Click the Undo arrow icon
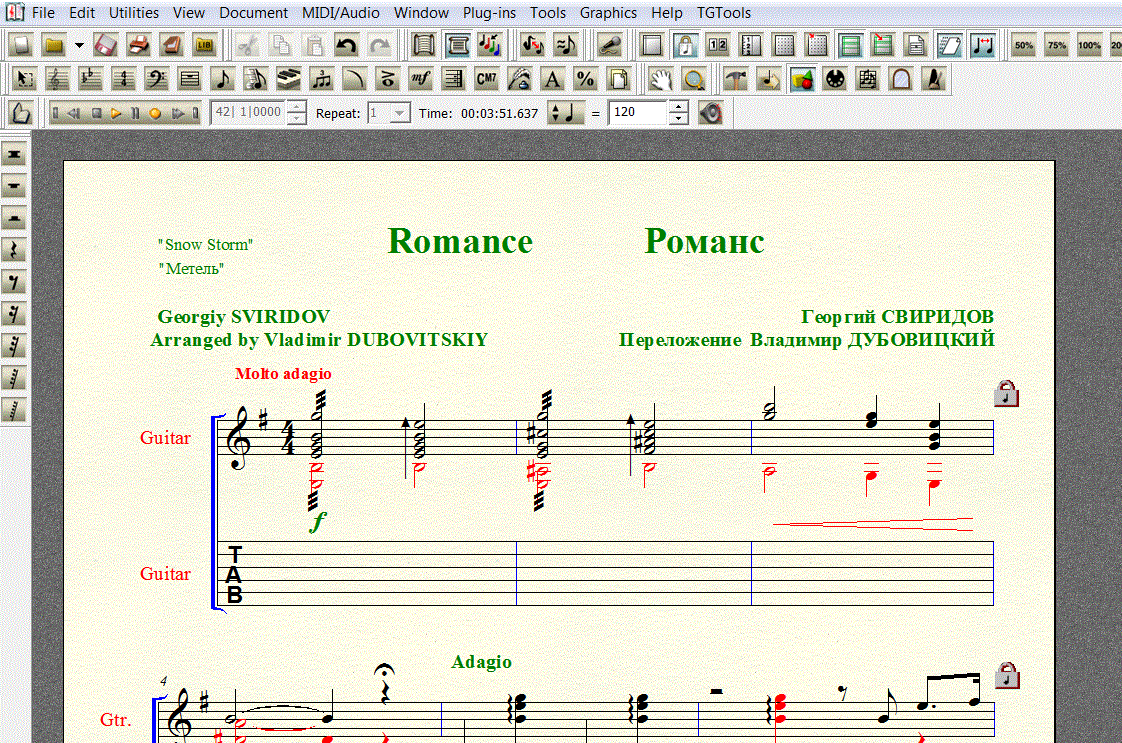 pyautogui.click(x=346, y=46)
